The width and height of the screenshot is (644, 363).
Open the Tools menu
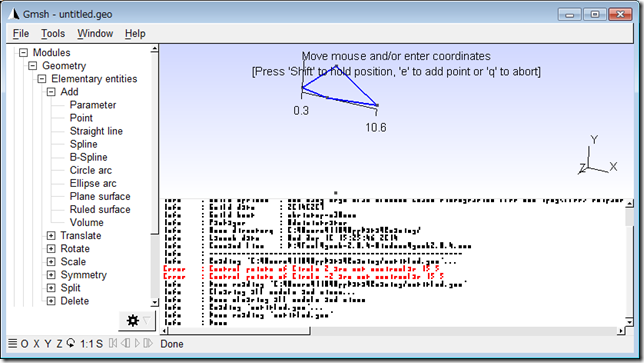53,34
